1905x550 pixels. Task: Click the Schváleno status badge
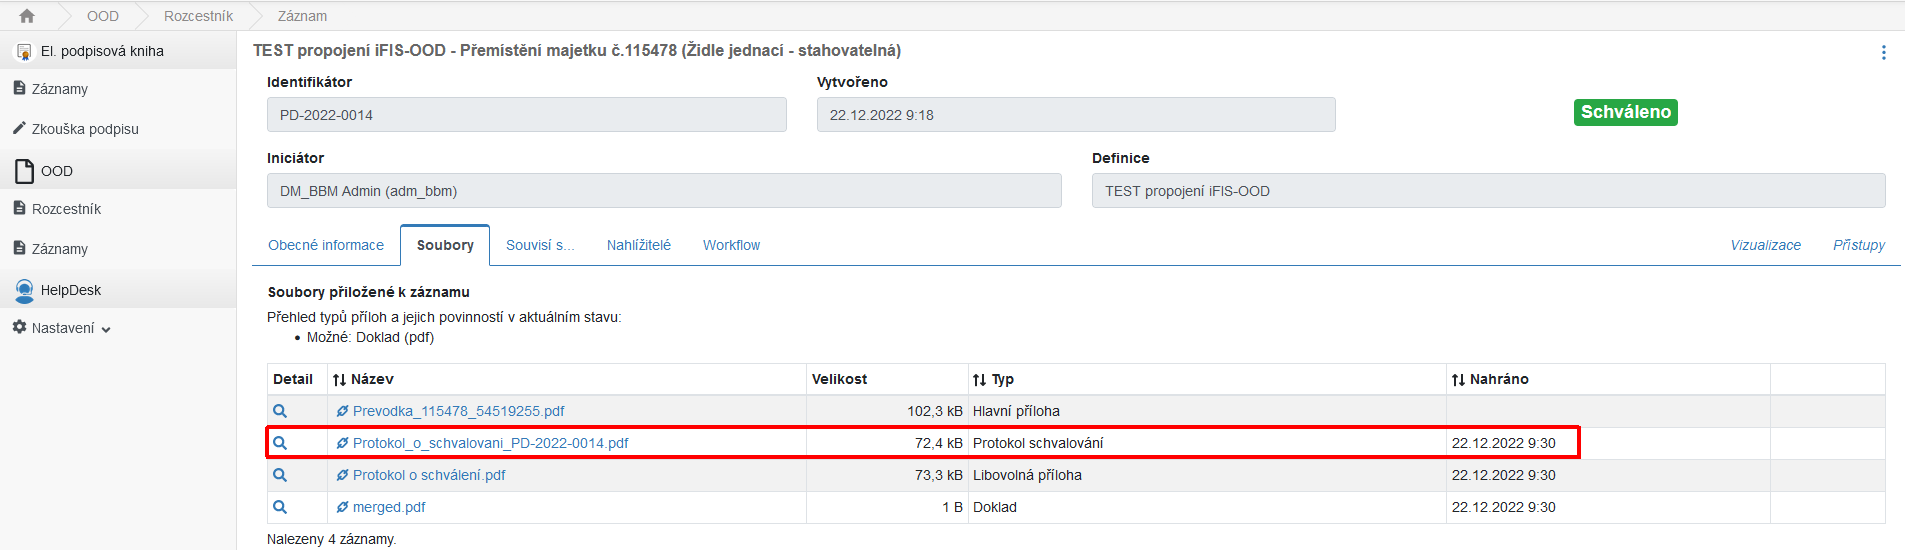1626,112
